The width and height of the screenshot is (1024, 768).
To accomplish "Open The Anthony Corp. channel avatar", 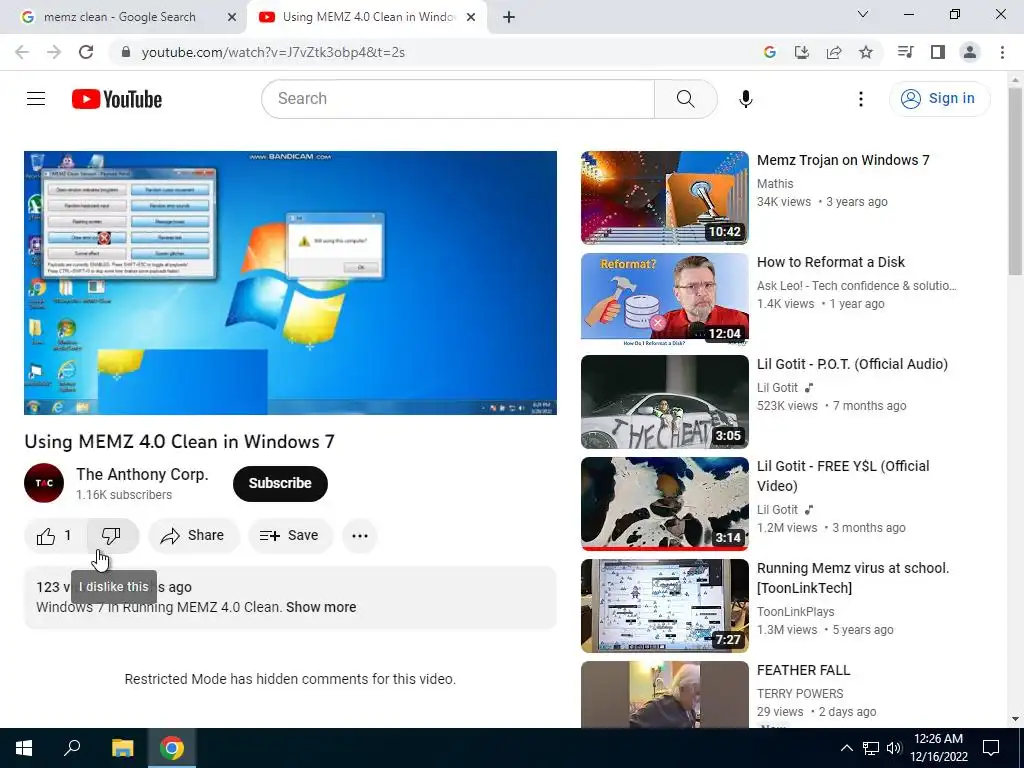I will (44, 483).
